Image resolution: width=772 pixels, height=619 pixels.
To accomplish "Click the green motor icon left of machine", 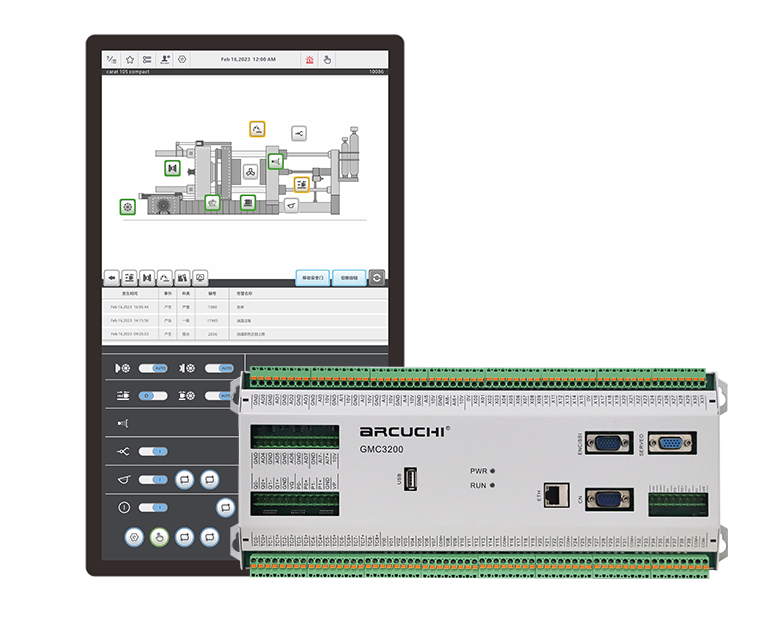I will coord(128,207).
